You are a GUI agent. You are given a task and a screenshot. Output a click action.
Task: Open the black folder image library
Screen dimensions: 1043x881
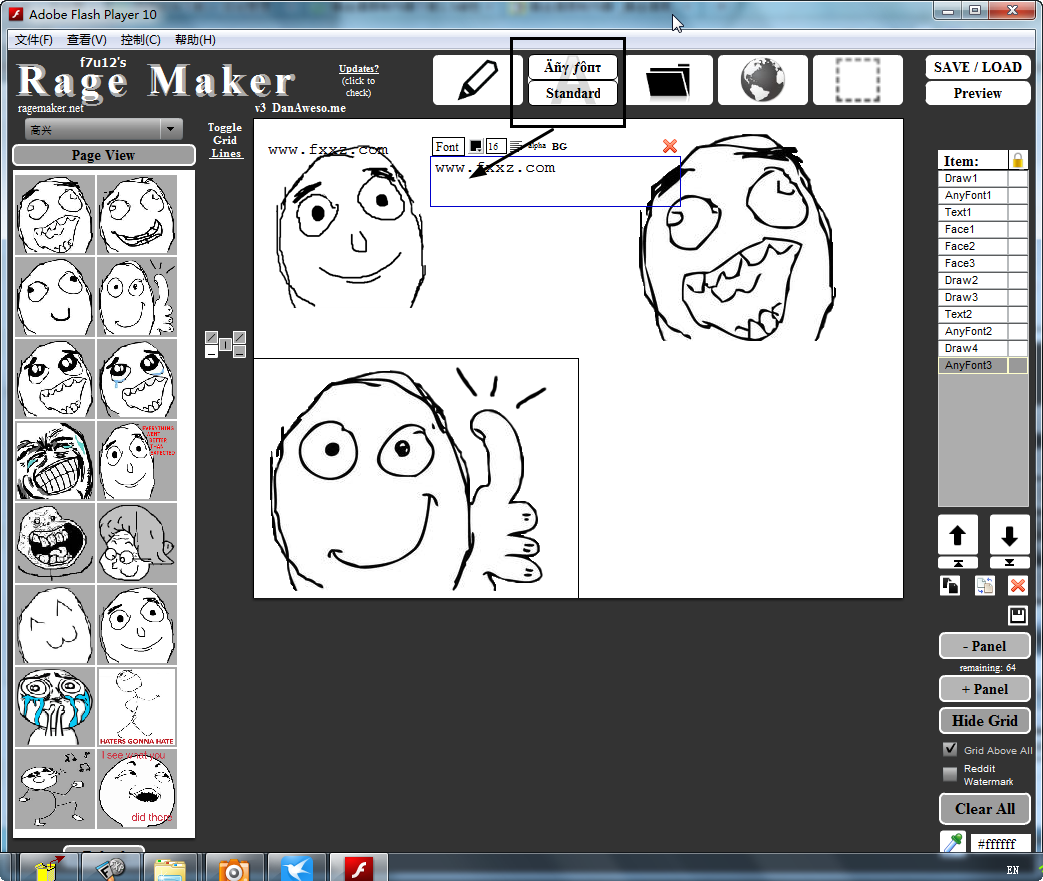[669, 80]
